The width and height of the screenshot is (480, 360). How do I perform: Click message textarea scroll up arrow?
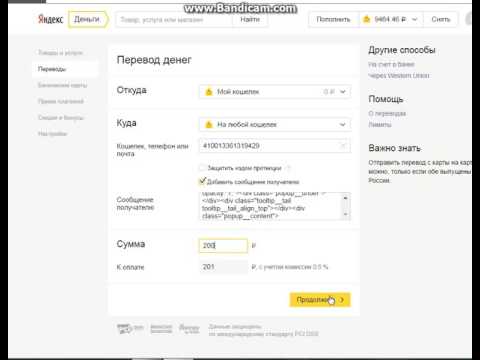pos(346,198)
